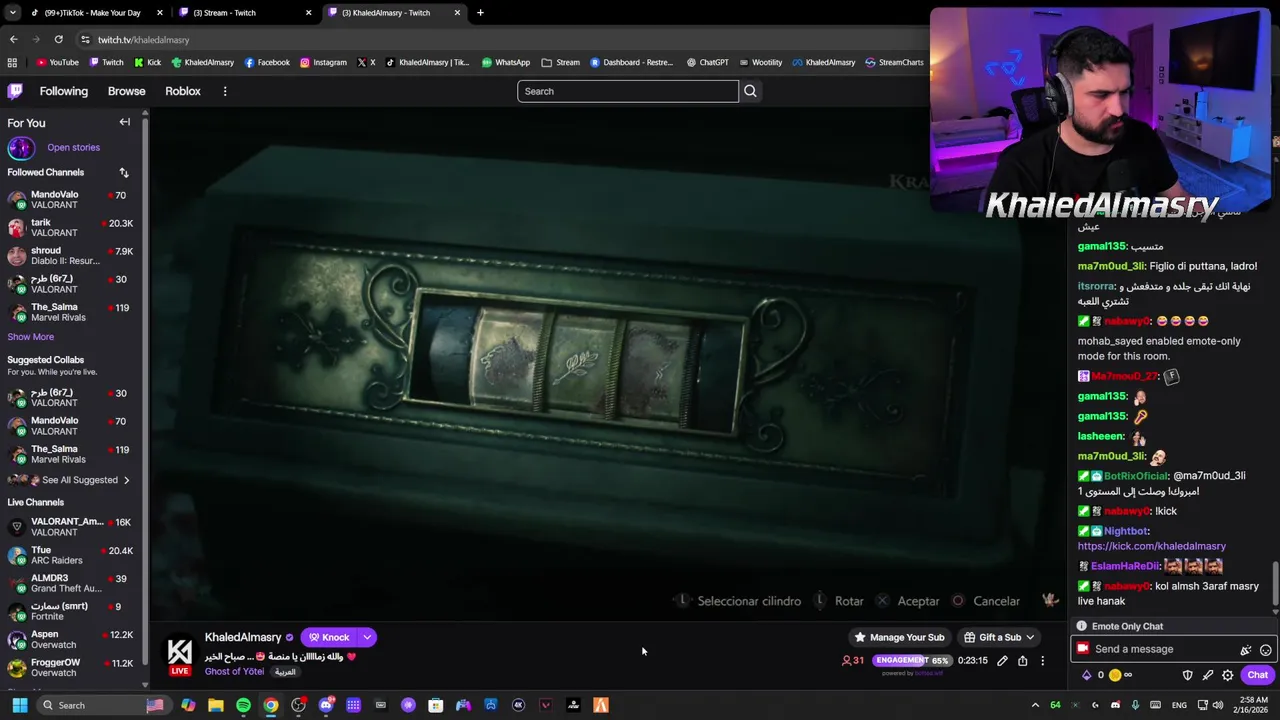Screen dimensions: 1280x720
Task: Open Spotify from the taskbar
Action: tap(243, 705)
